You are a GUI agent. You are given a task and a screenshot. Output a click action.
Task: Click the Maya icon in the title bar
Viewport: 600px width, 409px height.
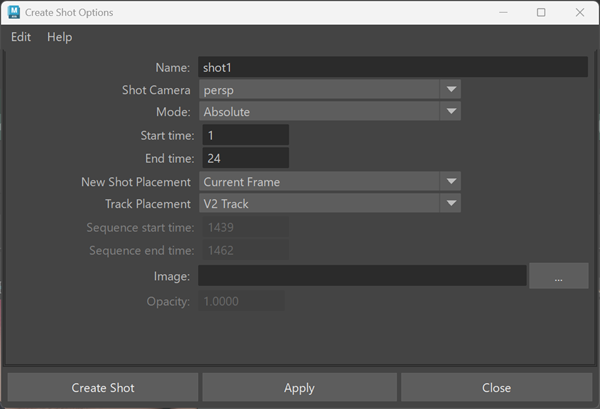point(14,12)
